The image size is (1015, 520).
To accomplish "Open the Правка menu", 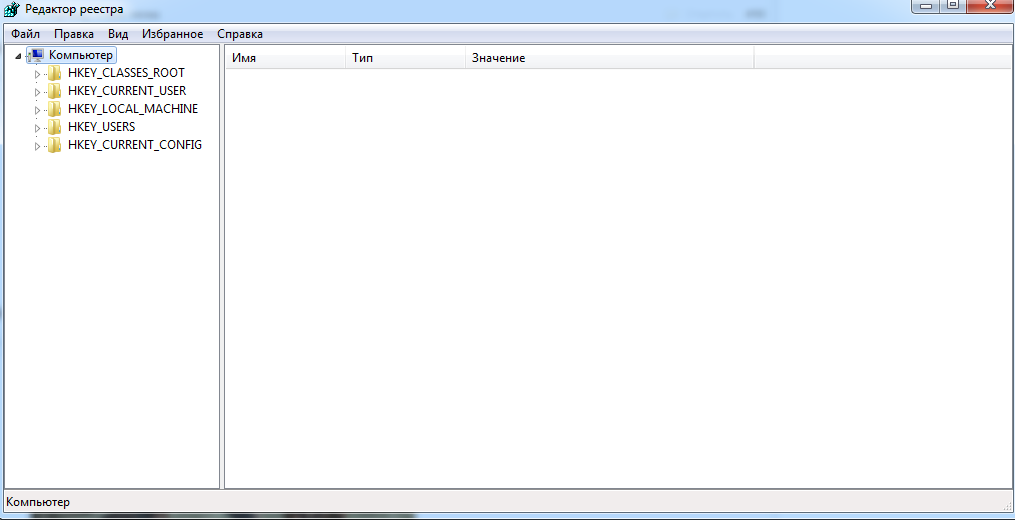I will 74,34.
